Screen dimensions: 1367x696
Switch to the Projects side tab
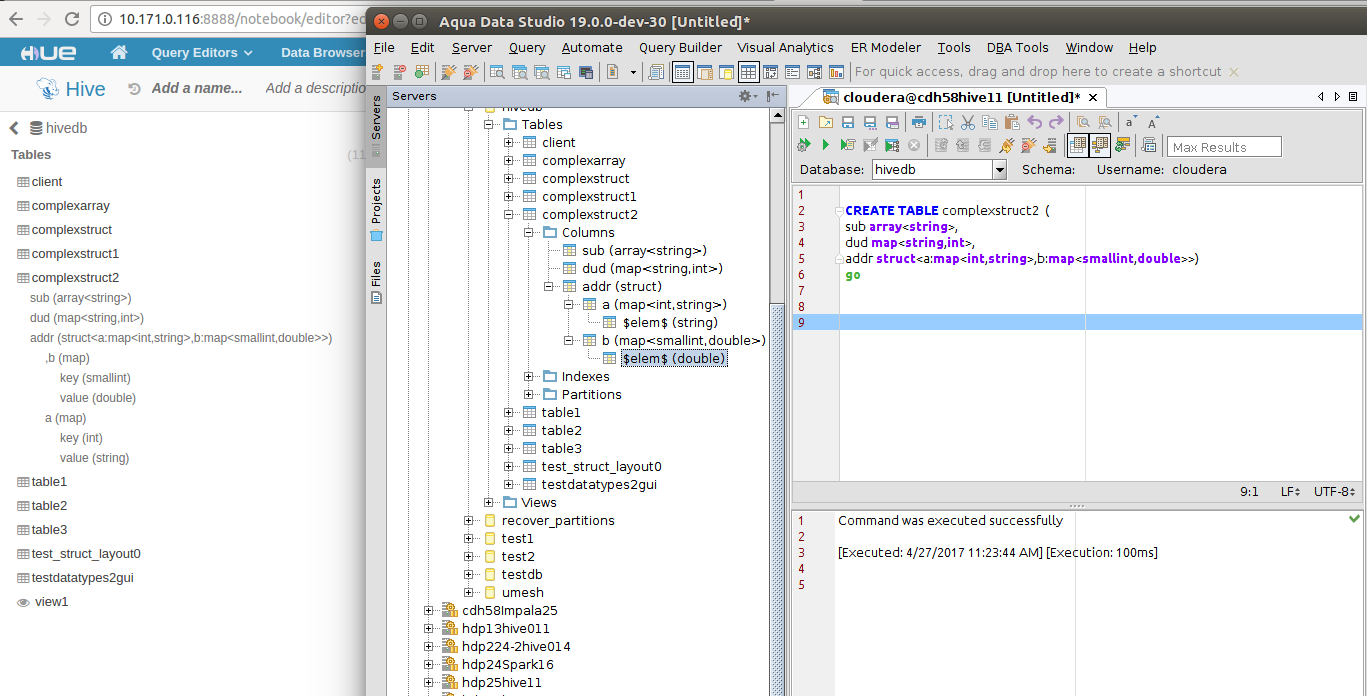(376, 210)
